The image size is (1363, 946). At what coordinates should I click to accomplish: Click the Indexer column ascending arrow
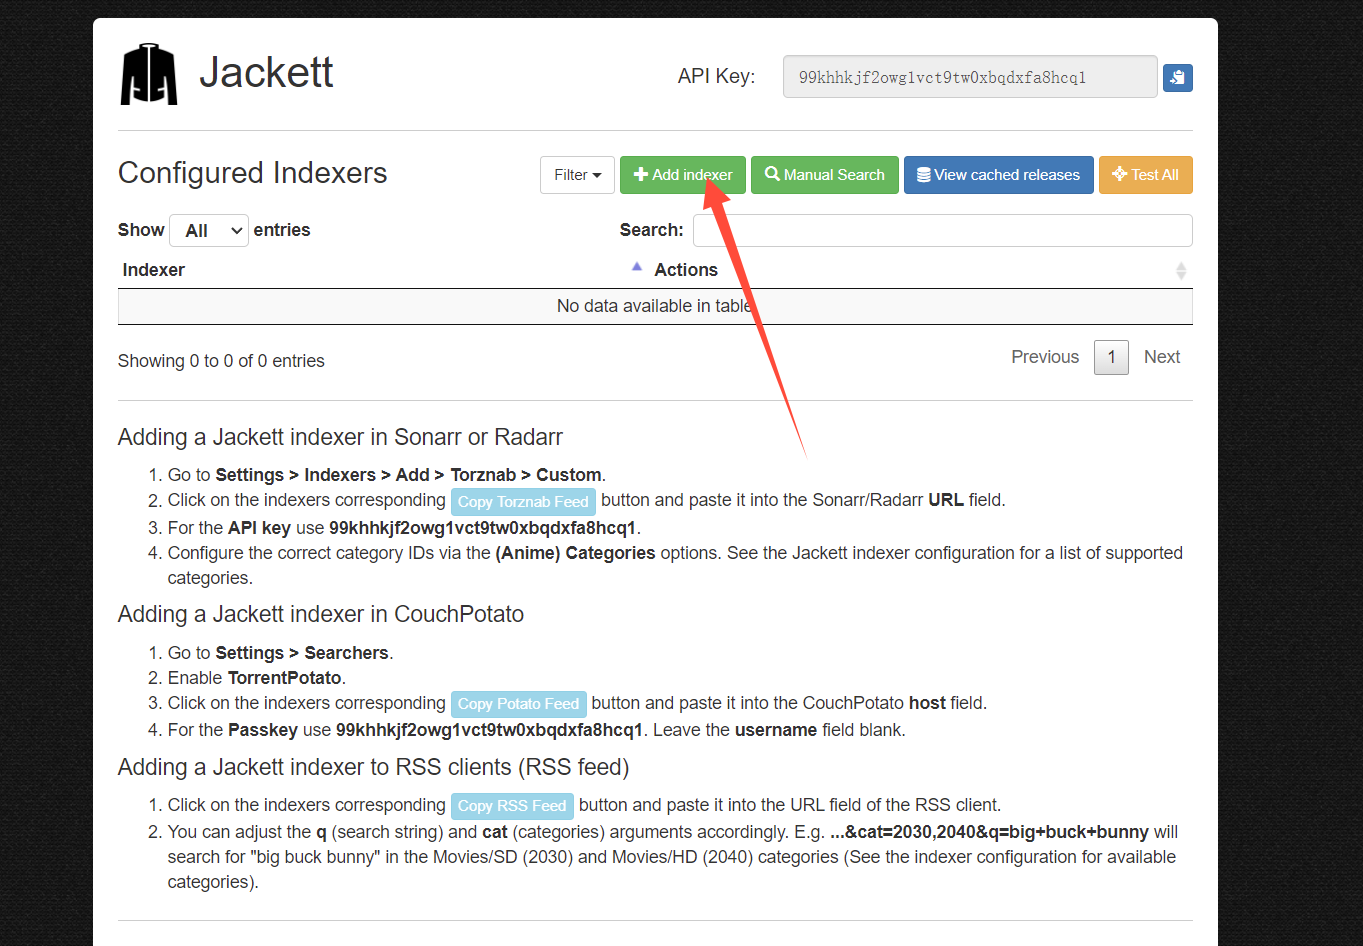pos(637,267)
